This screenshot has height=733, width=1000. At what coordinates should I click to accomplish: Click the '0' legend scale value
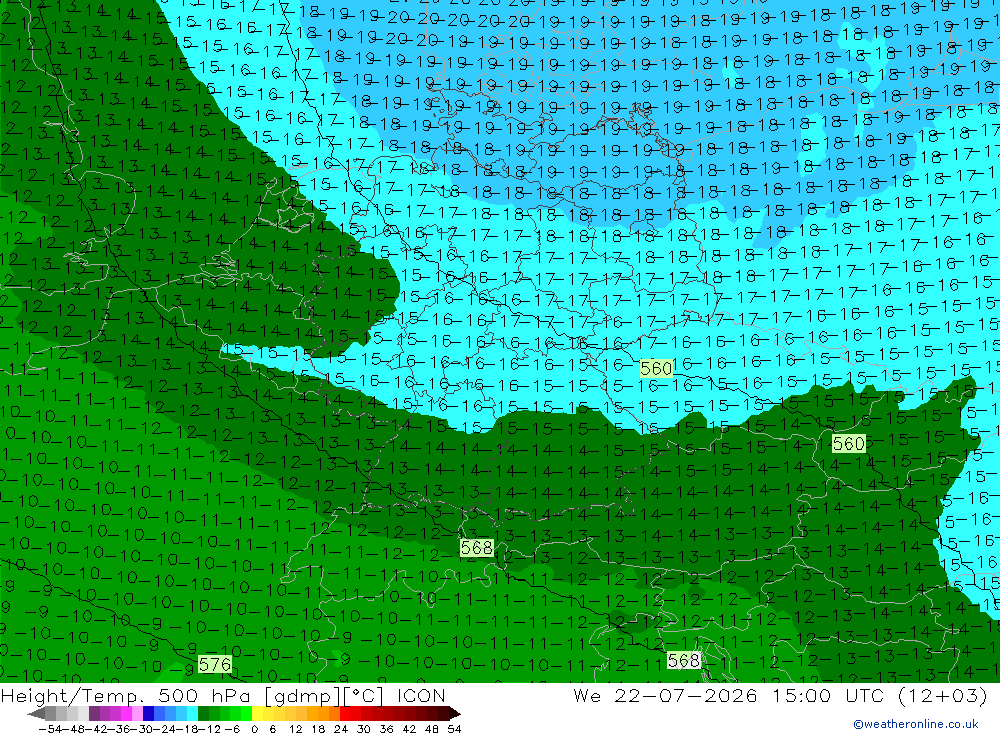coord(254,729)
